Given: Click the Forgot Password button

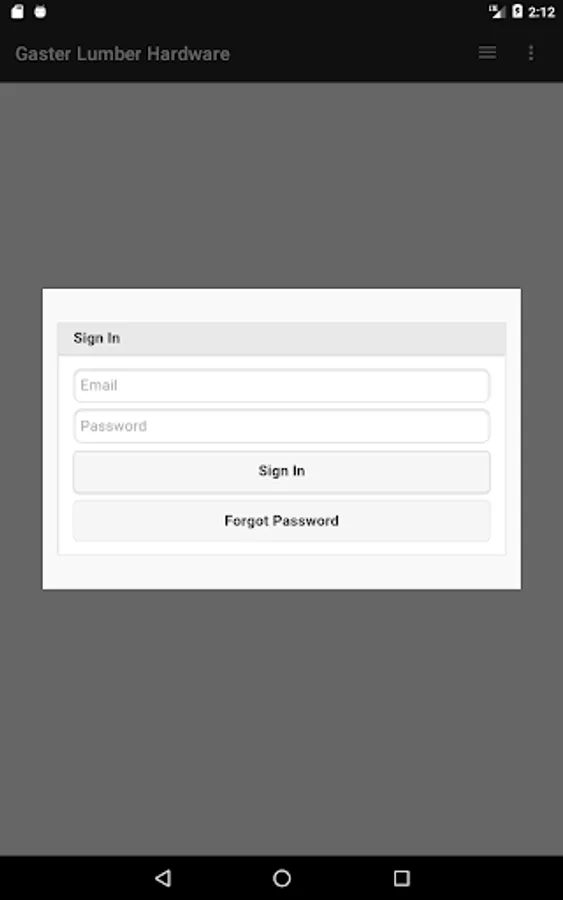Looking at the screenshot, I should [x=281, y=521].
